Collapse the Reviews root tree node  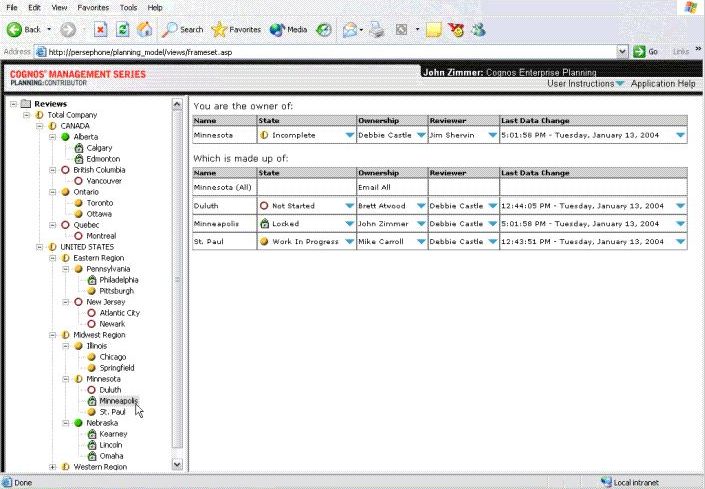tap(13, 104)
